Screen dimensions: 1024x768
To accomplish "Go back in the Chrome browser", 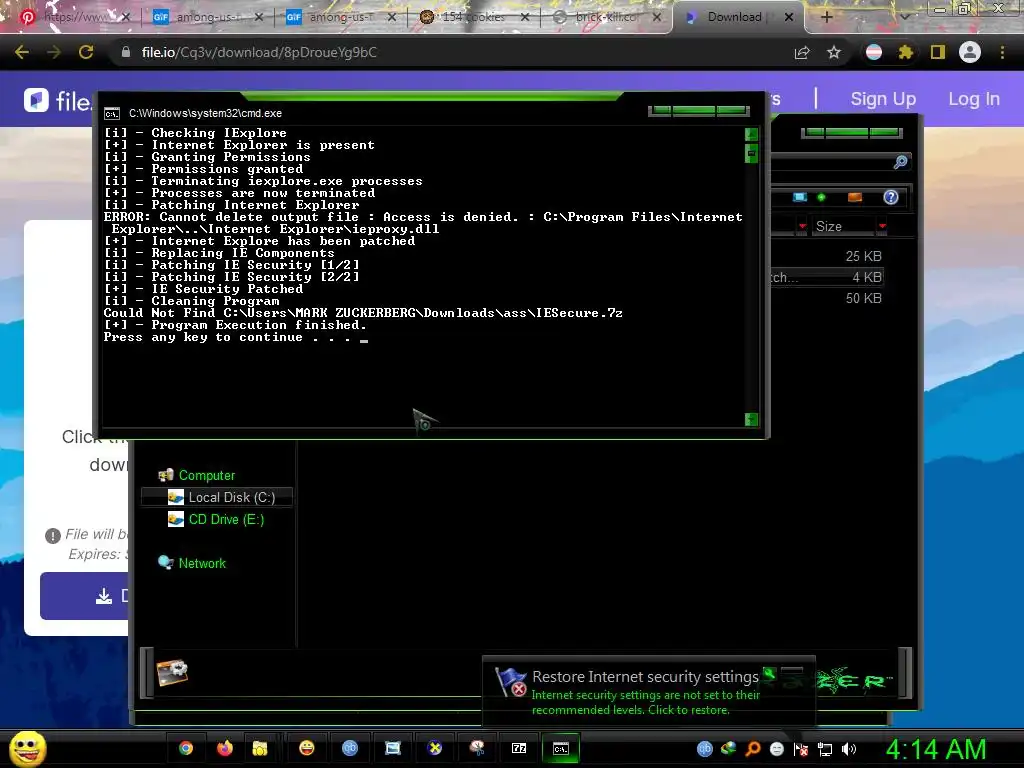I will pyautogui.click(x=22, y=52).
